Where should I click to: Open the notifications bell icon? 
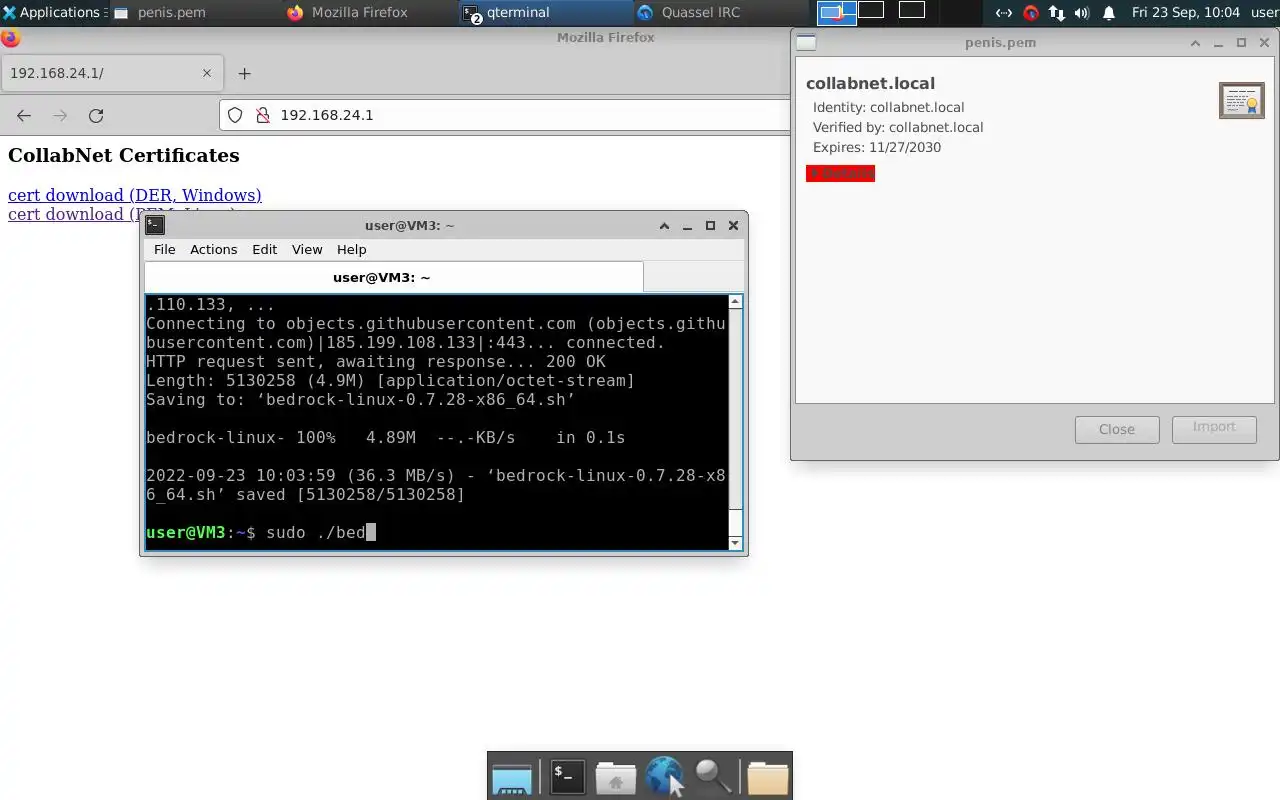(1109, 13)
